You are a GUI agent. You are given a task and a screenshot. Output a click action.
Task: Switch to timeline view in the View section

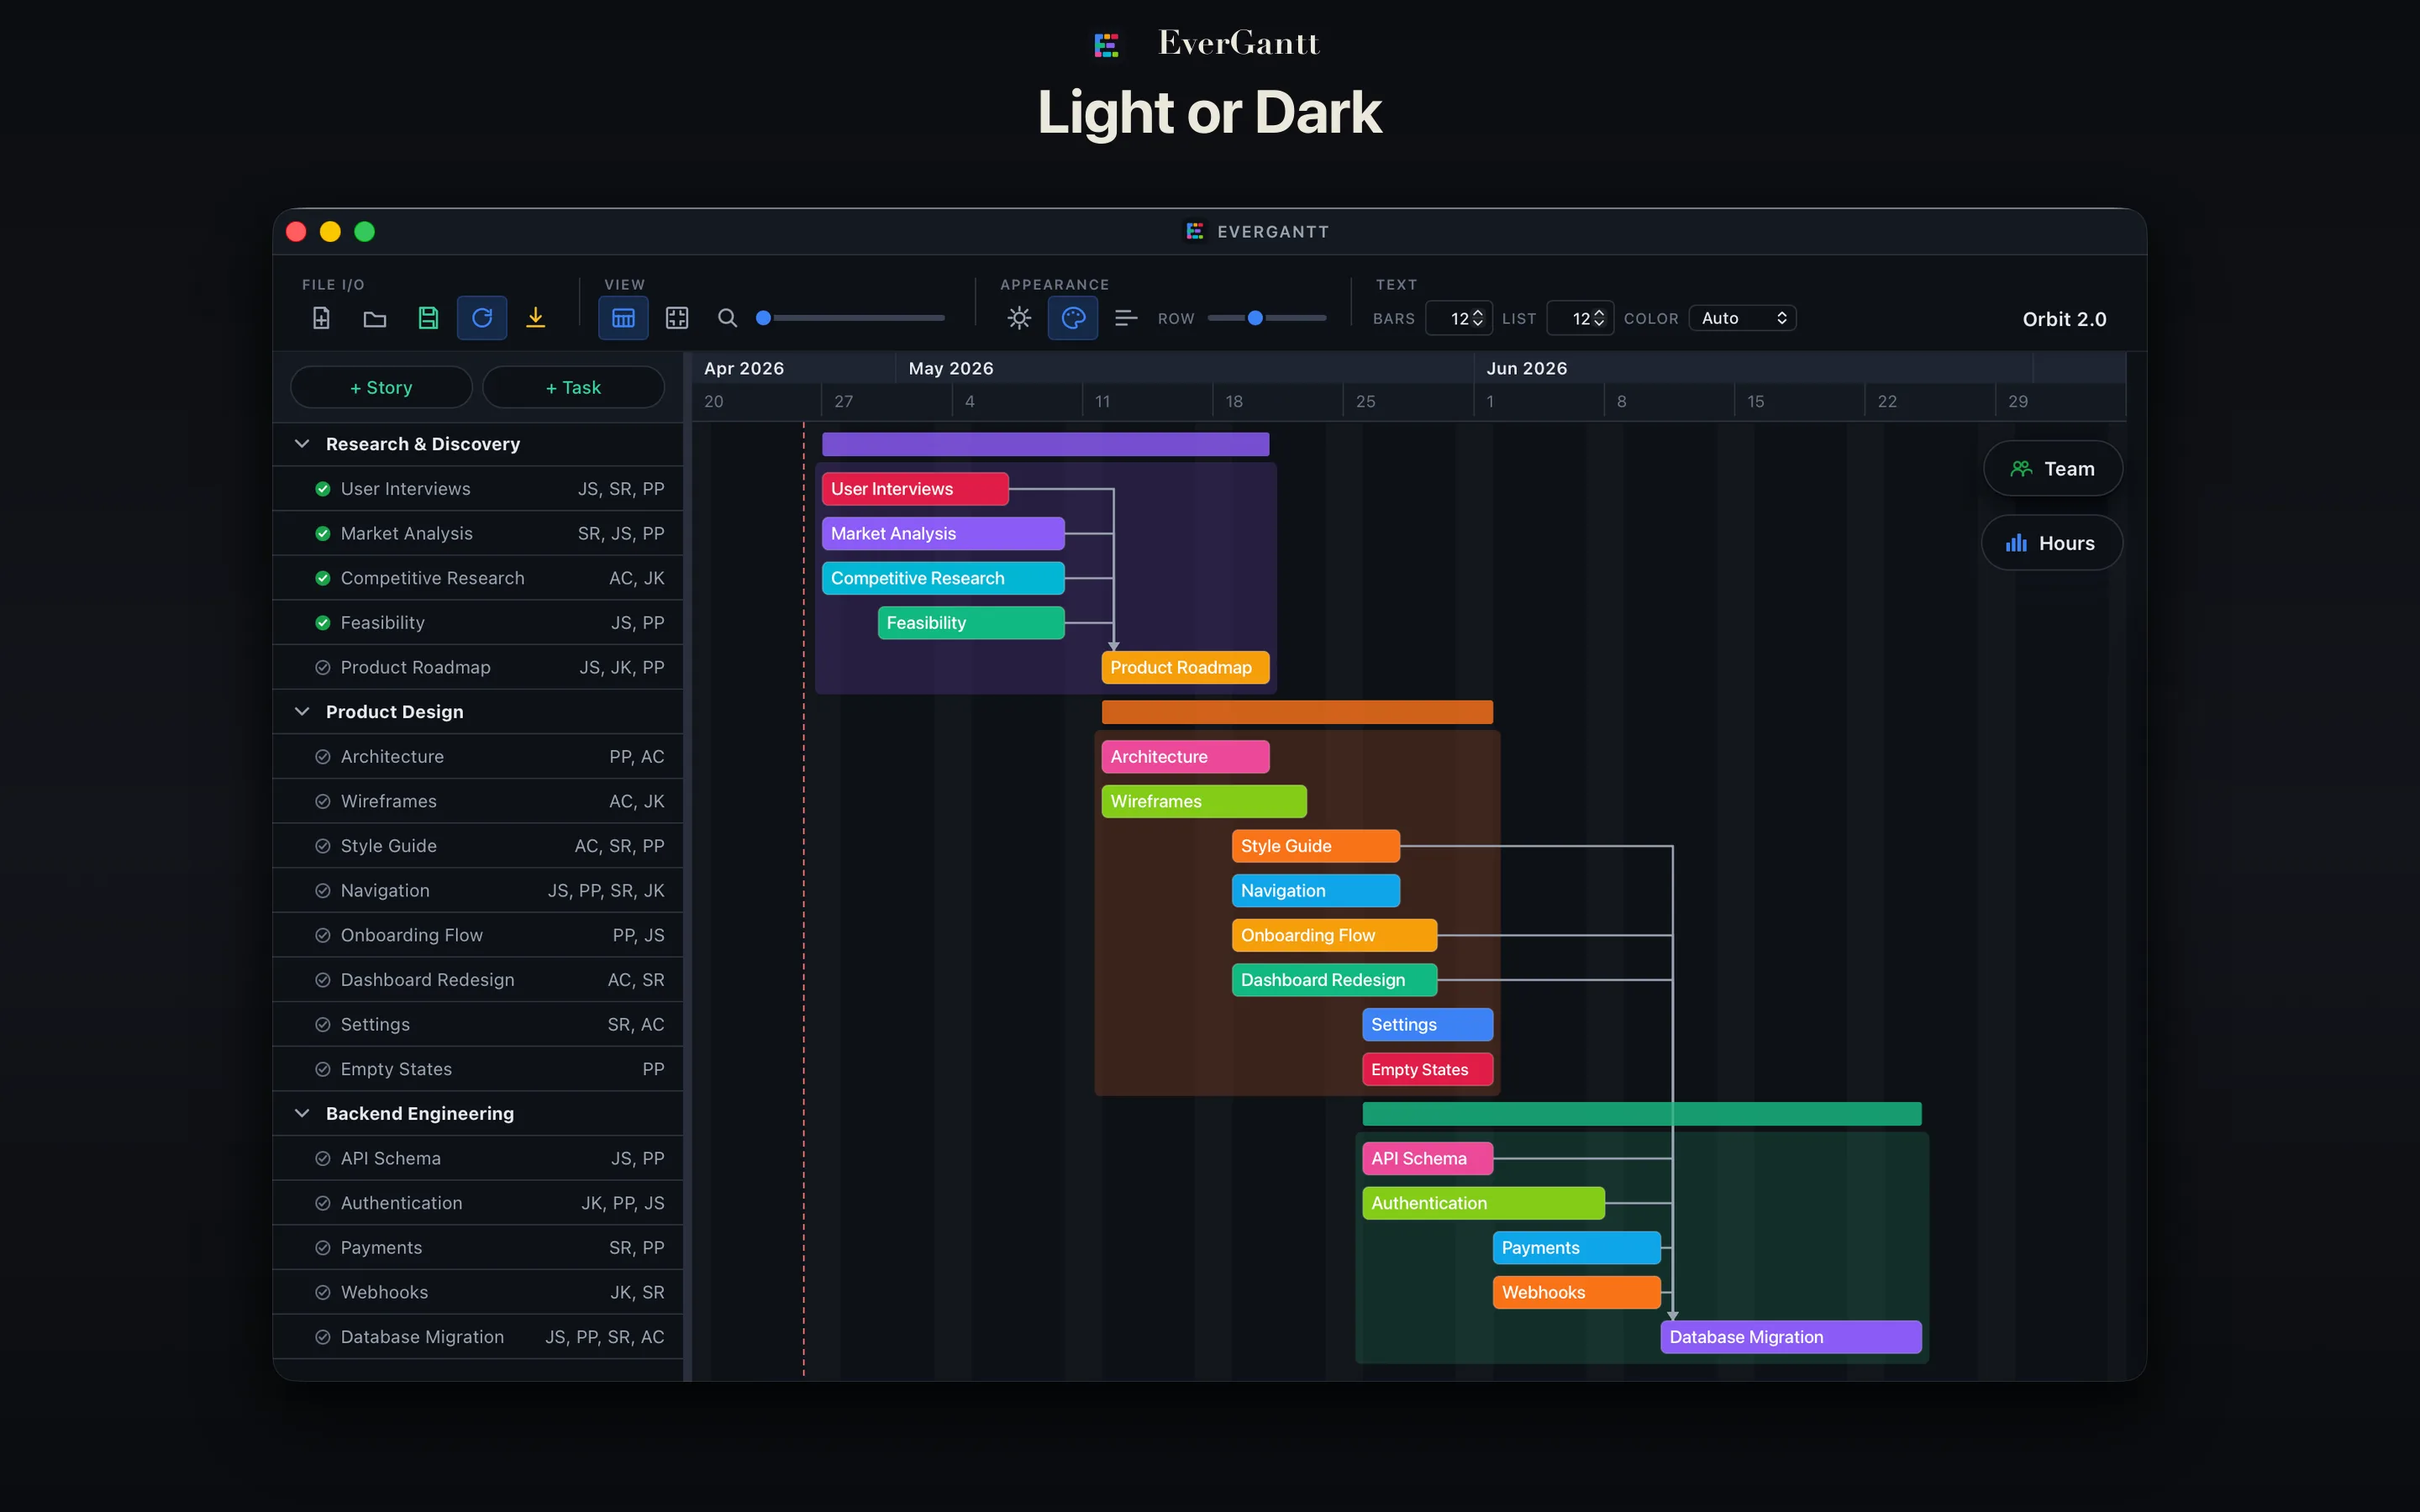[x=622, y=317]
